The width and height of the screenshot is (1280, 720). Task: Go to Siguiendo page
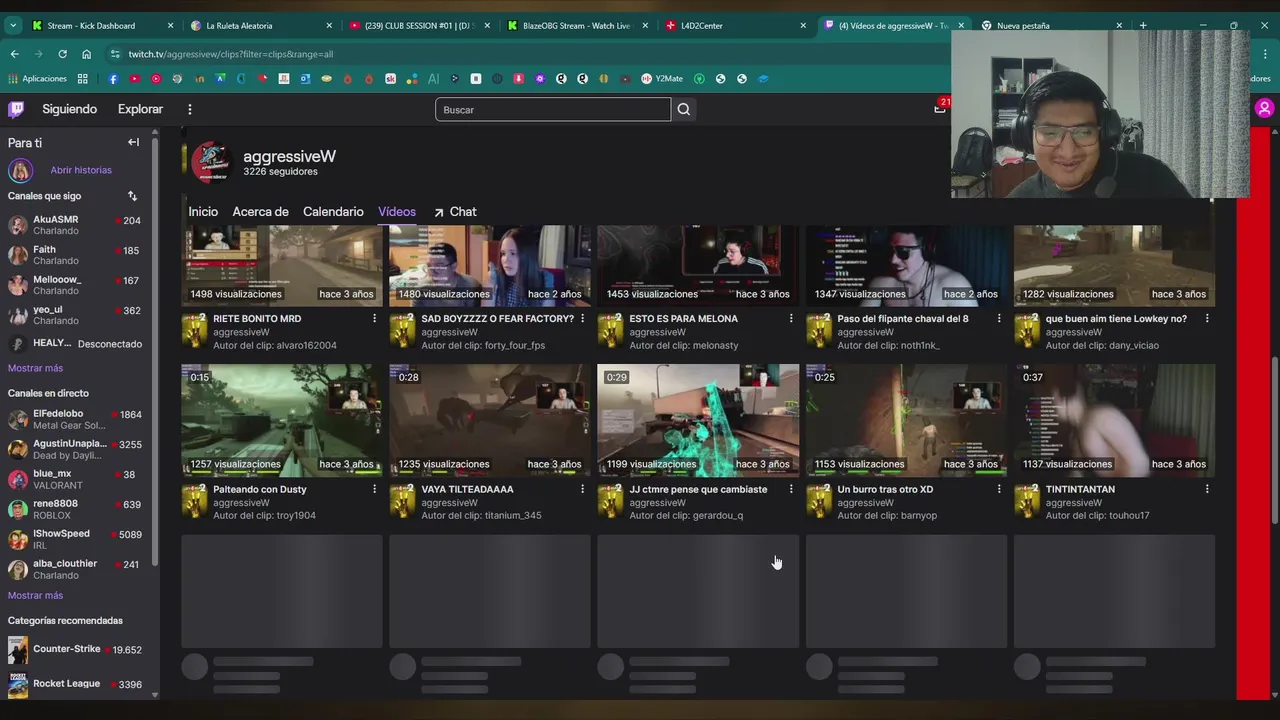point(69,109)
